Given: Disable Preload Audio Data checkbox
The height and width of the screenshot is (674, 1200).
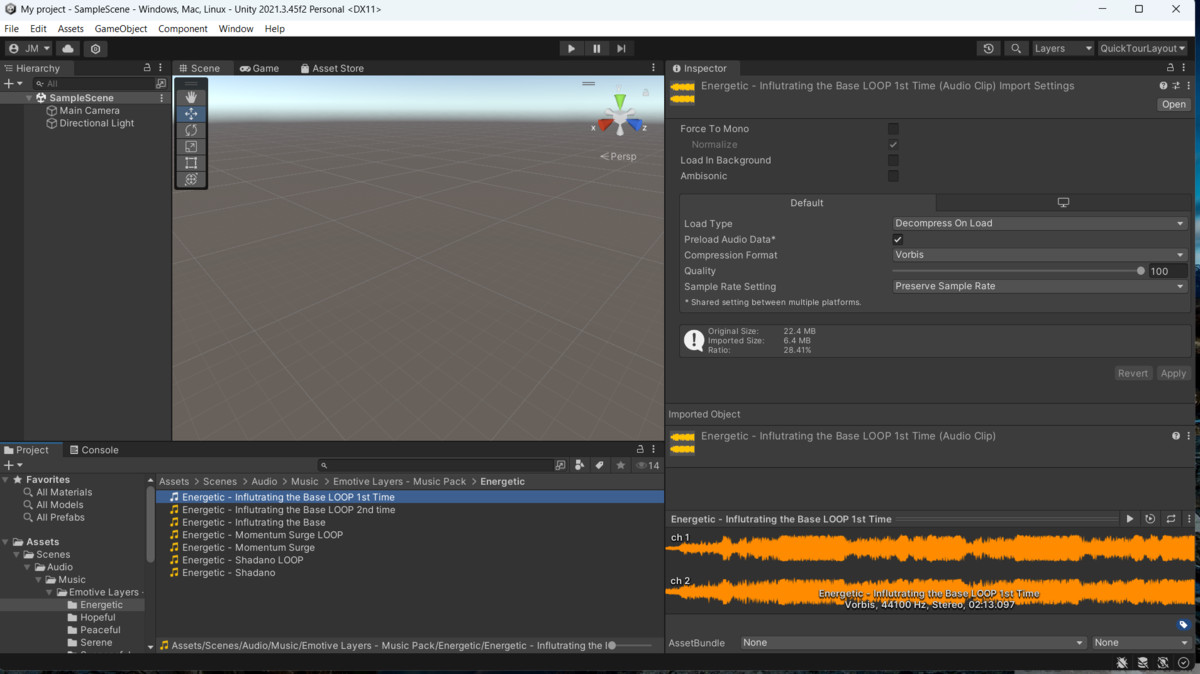Looking at the screenshot, I should [897, 239].
